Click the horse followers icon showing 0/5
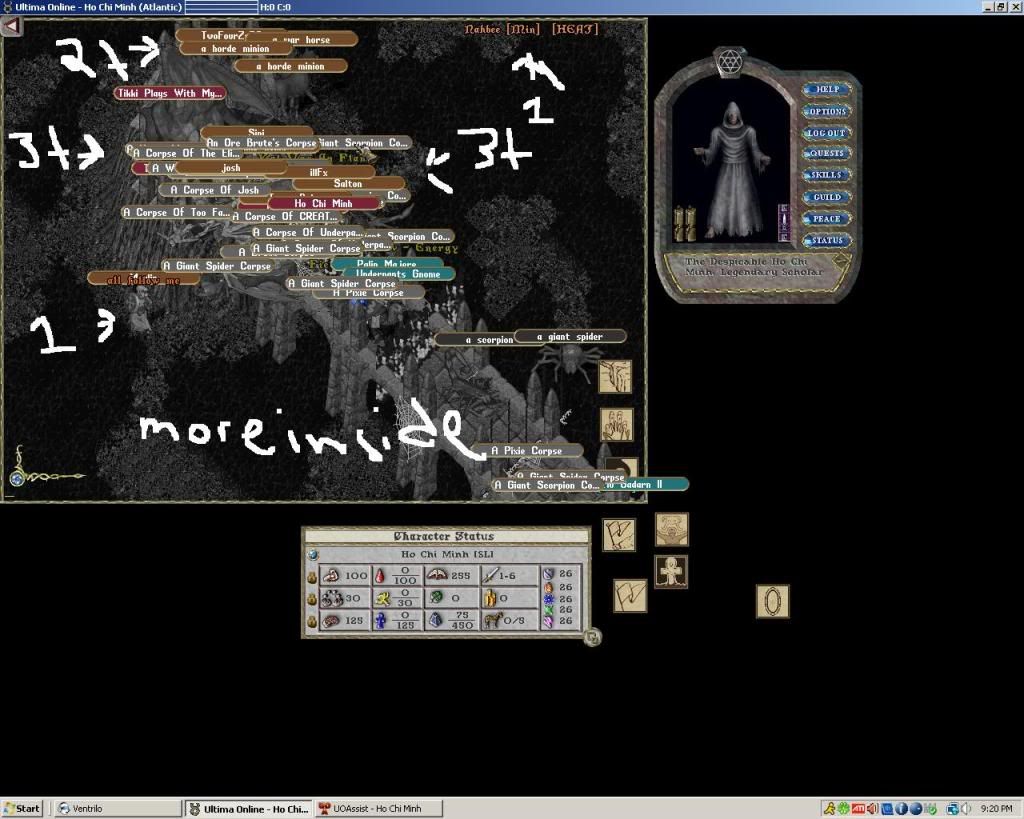The image size is (1024, 819). 492,620
